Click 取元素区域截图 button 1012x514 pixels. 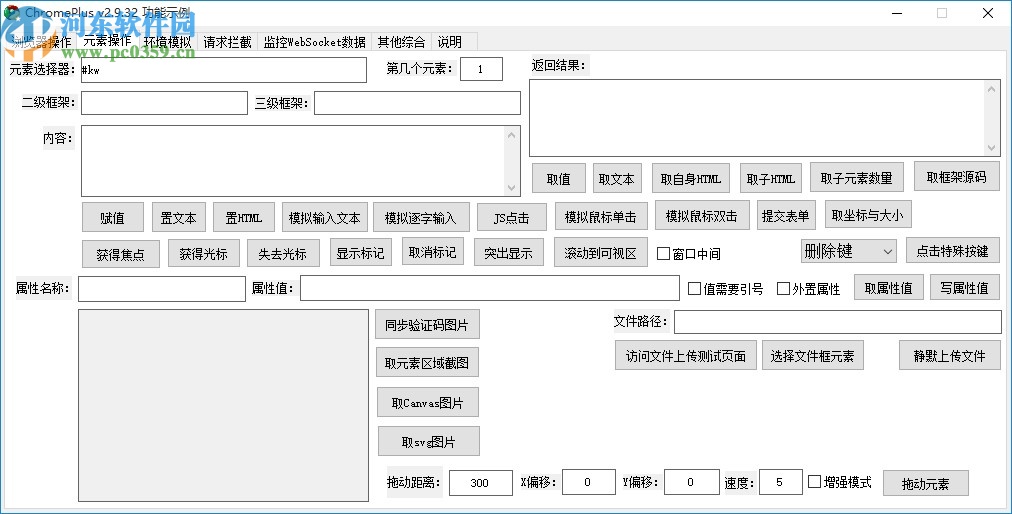tap(427, 363)
